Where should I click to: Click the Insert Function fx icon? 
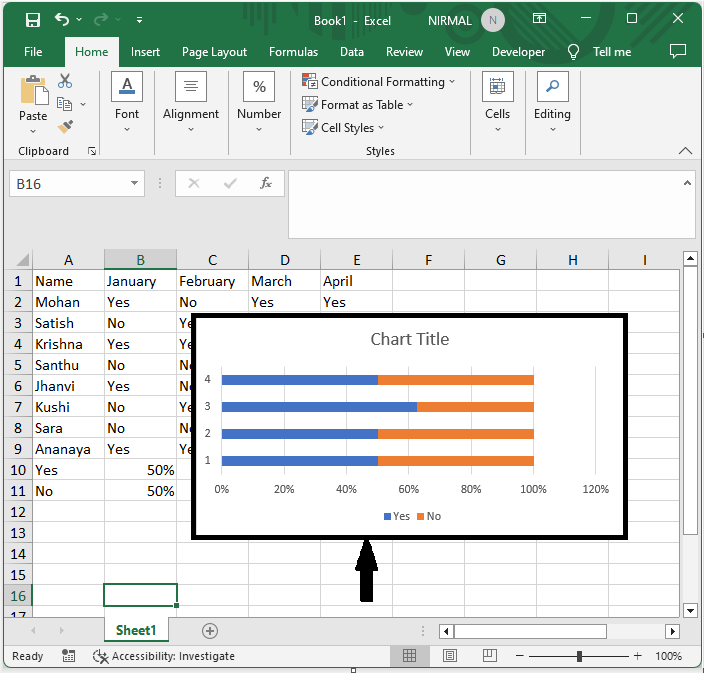266,183
